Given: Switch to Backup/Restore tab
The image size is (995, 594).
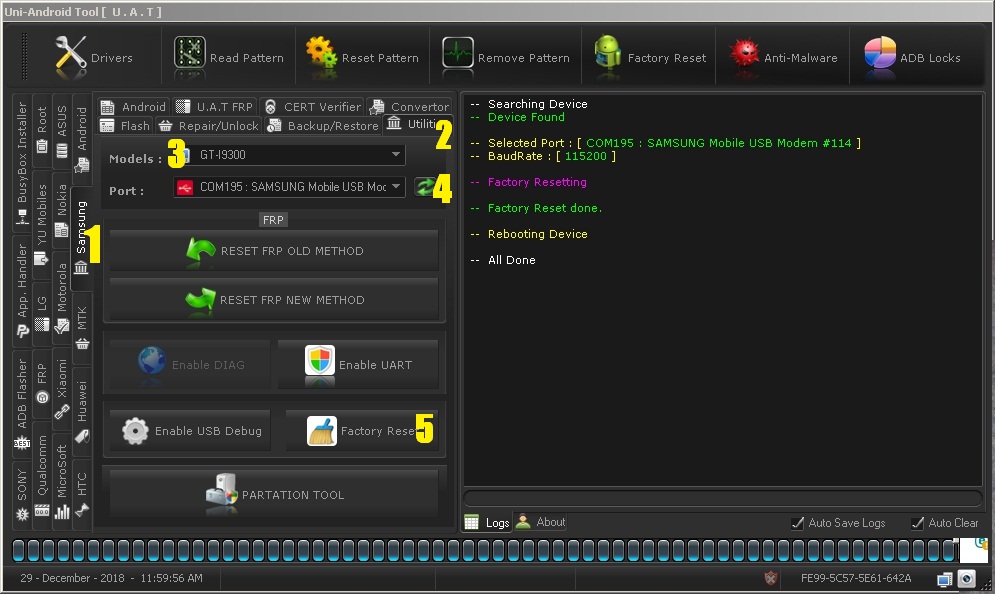Looking at the screenshot, I should pos(323,126).
